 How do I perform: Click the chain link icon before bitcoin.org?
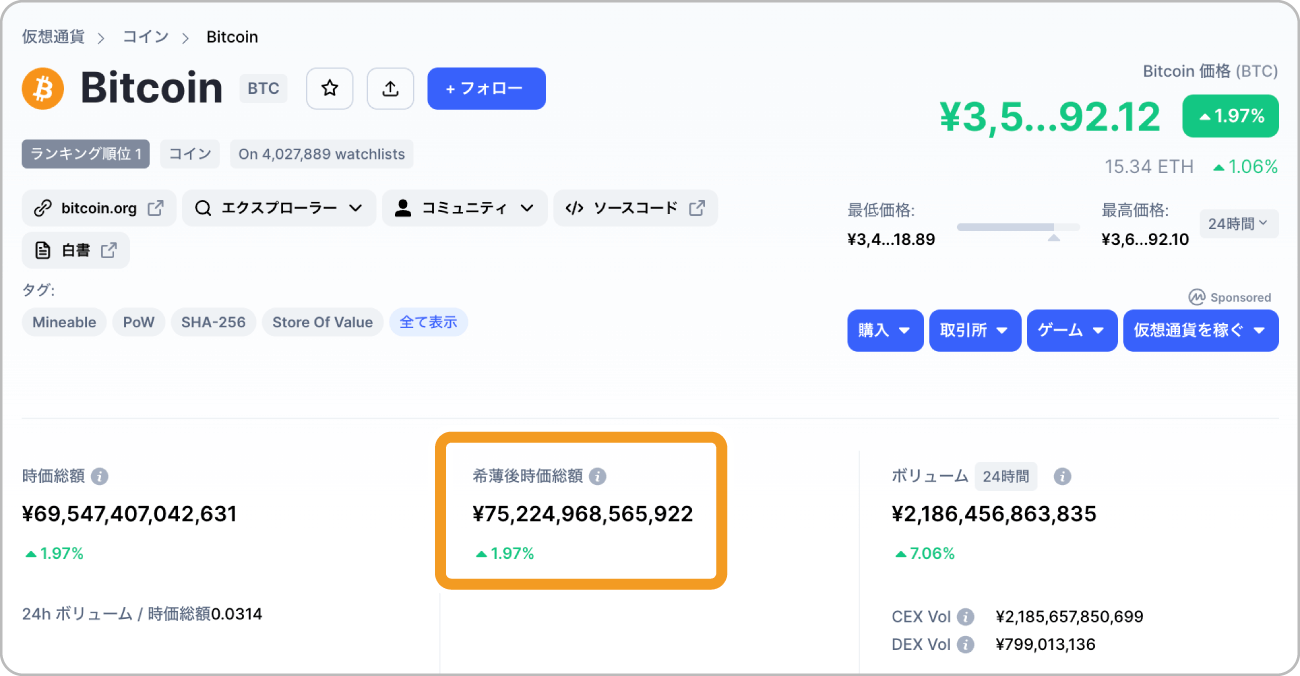coord(43,208)
